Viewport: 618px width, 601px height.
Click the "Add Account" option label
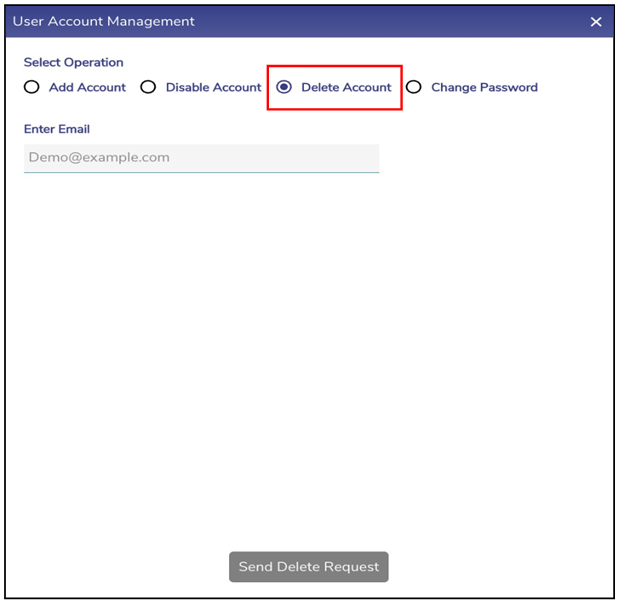(87, 87)
